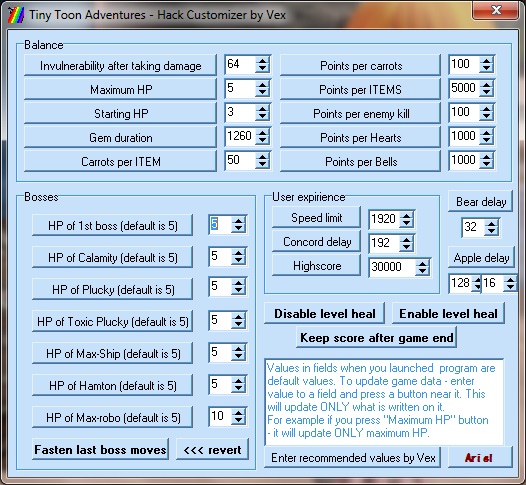Viewport: 526px width, 485px height.
Task: Increase Points per Hearts spinner
Action: click(x=486, y=133)
